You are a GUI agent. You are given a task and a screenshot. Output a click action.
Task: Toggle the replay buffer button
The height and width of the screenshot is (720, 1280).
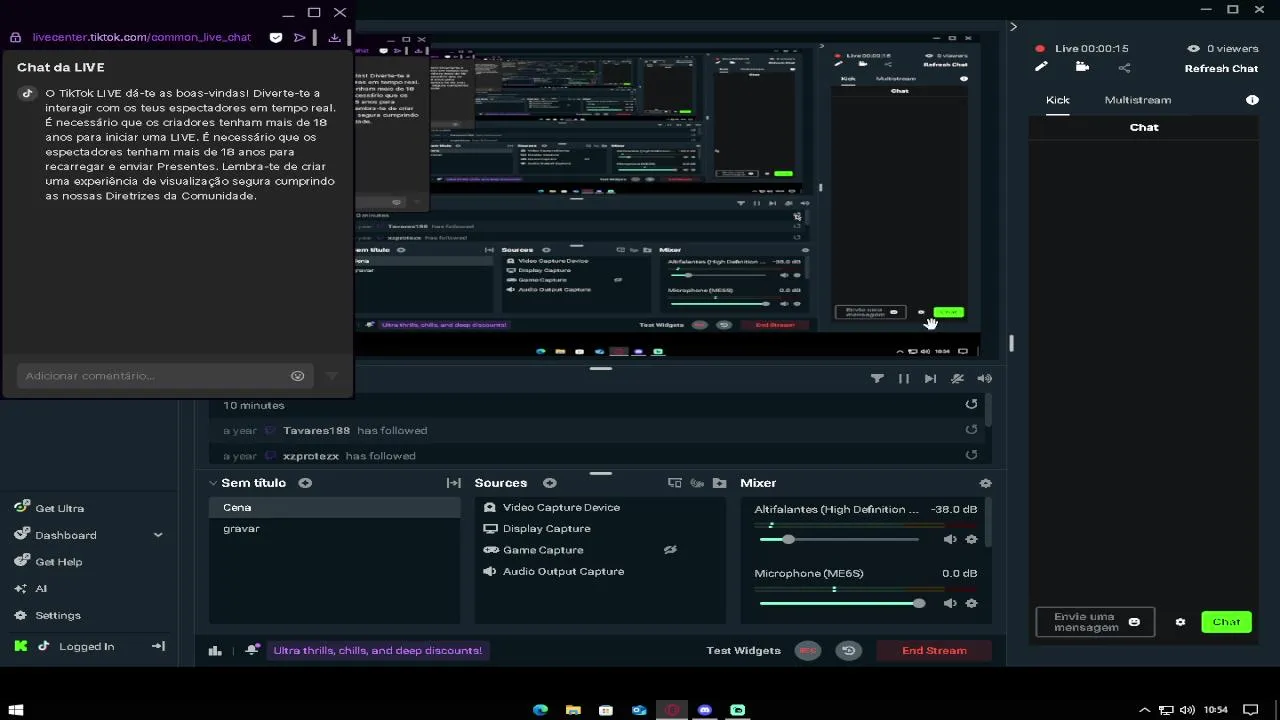(849, 650)
